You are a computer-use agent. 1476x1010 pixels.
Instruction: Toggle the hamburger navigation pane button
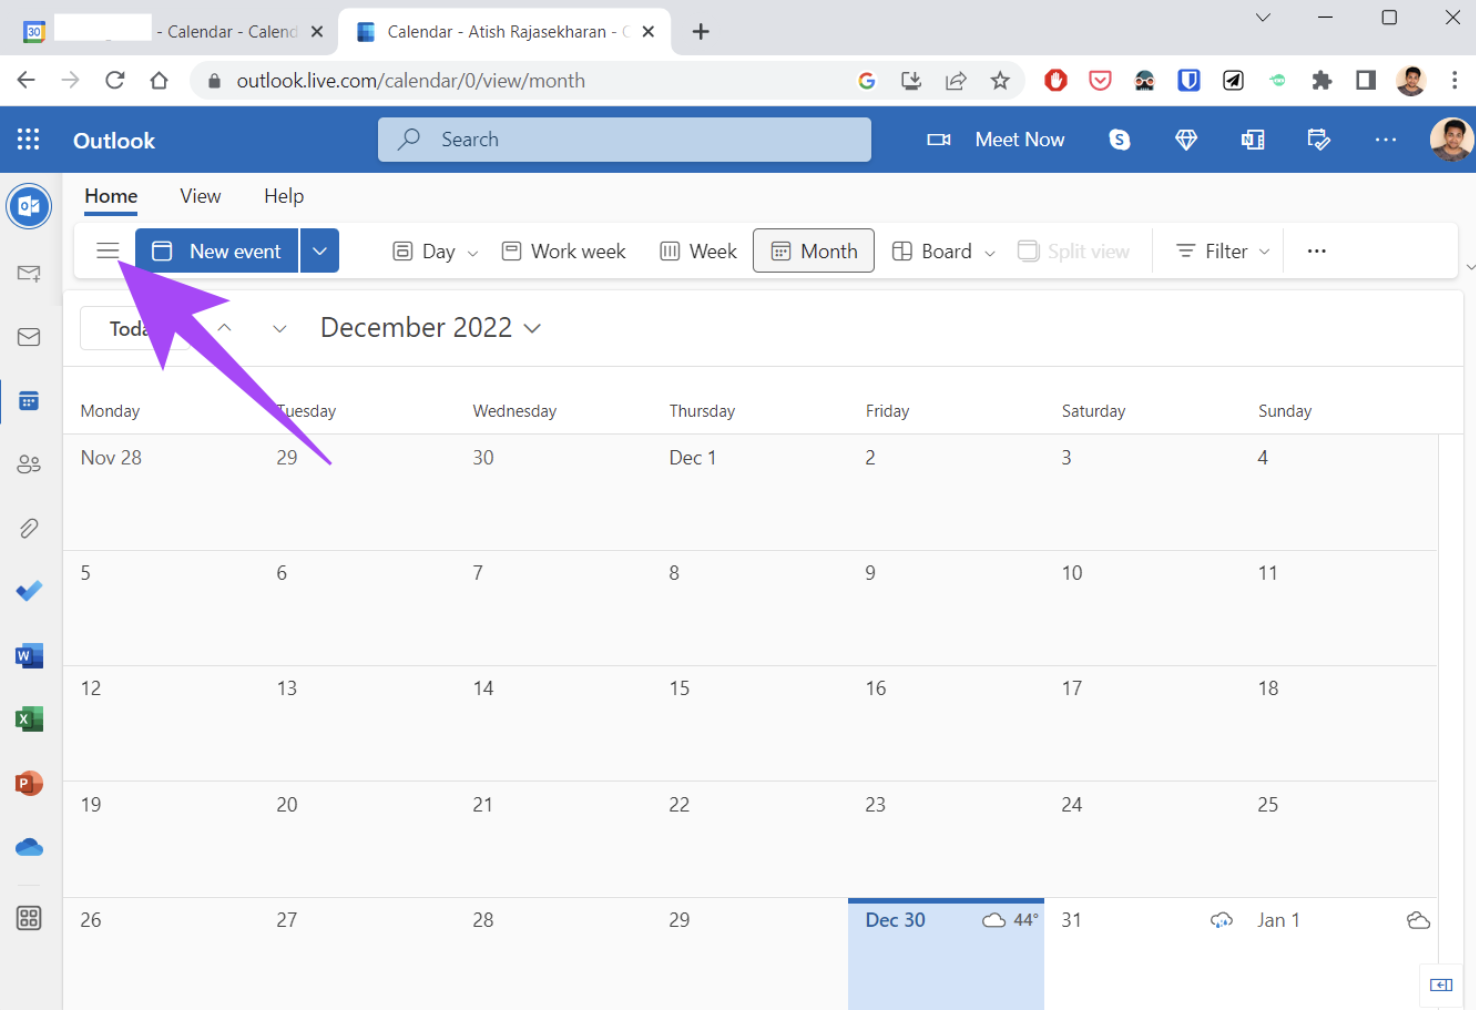(108, 251)
